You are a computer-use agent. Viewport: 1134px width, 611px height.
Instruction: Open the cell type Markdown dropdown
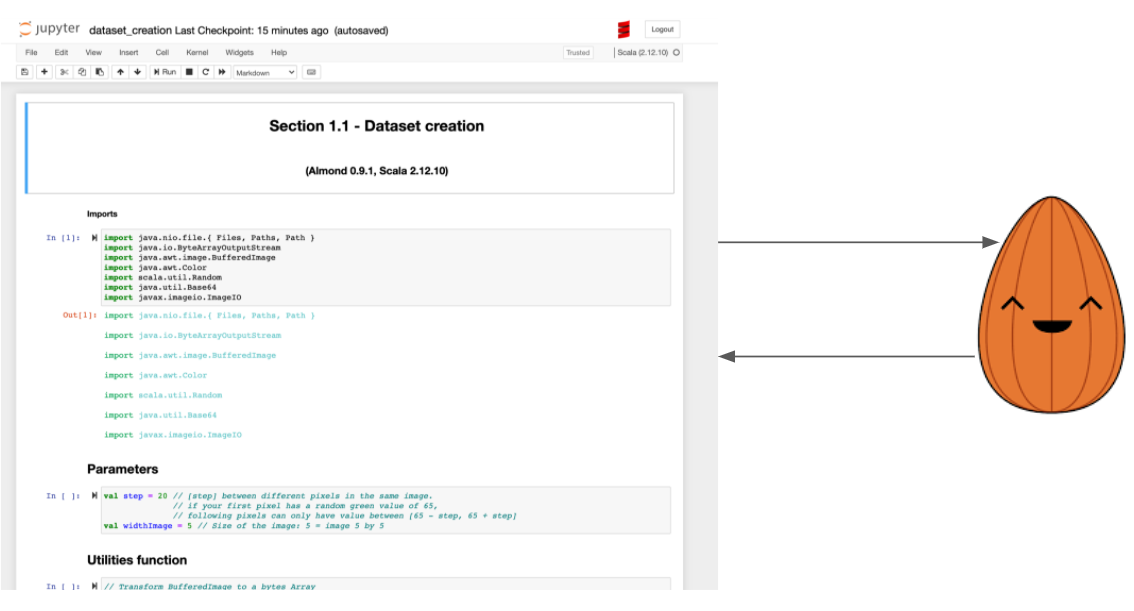265,72
